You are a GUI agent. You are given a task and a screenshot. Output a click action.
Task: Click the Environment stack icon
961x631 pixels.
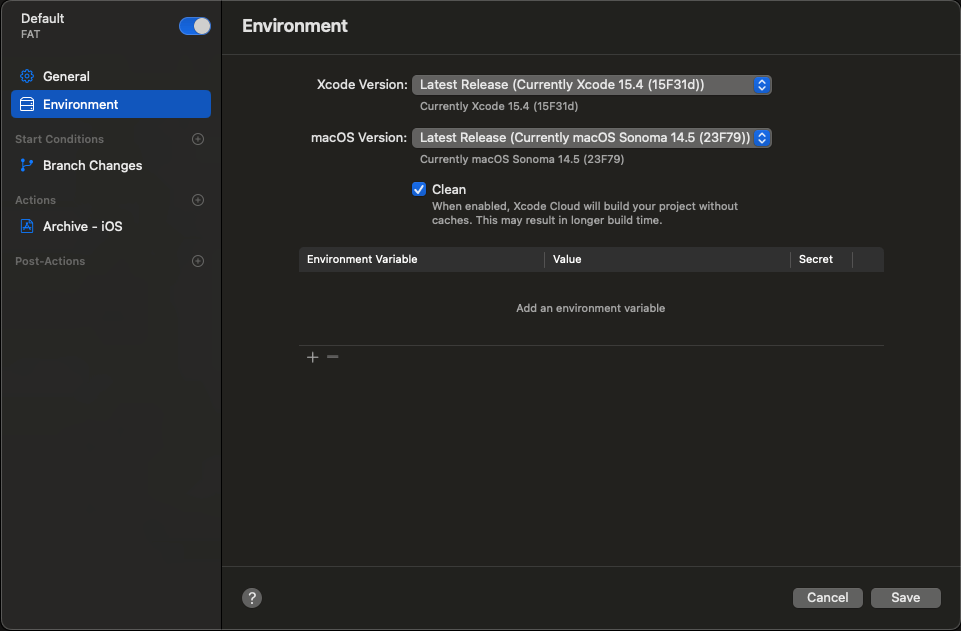[x=27, y=104]
